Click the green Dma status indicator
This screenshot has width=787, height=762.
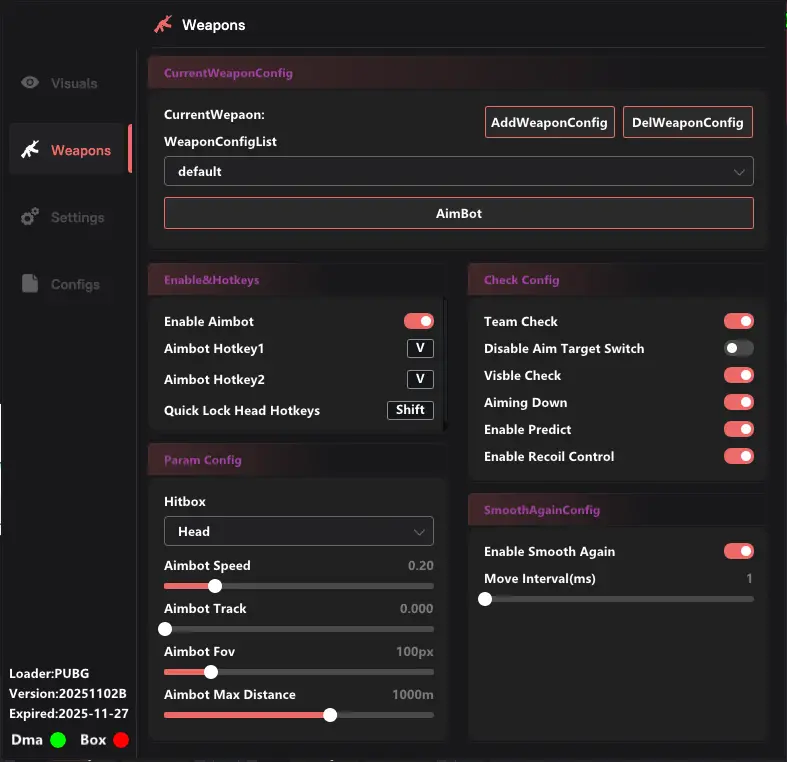58,740
